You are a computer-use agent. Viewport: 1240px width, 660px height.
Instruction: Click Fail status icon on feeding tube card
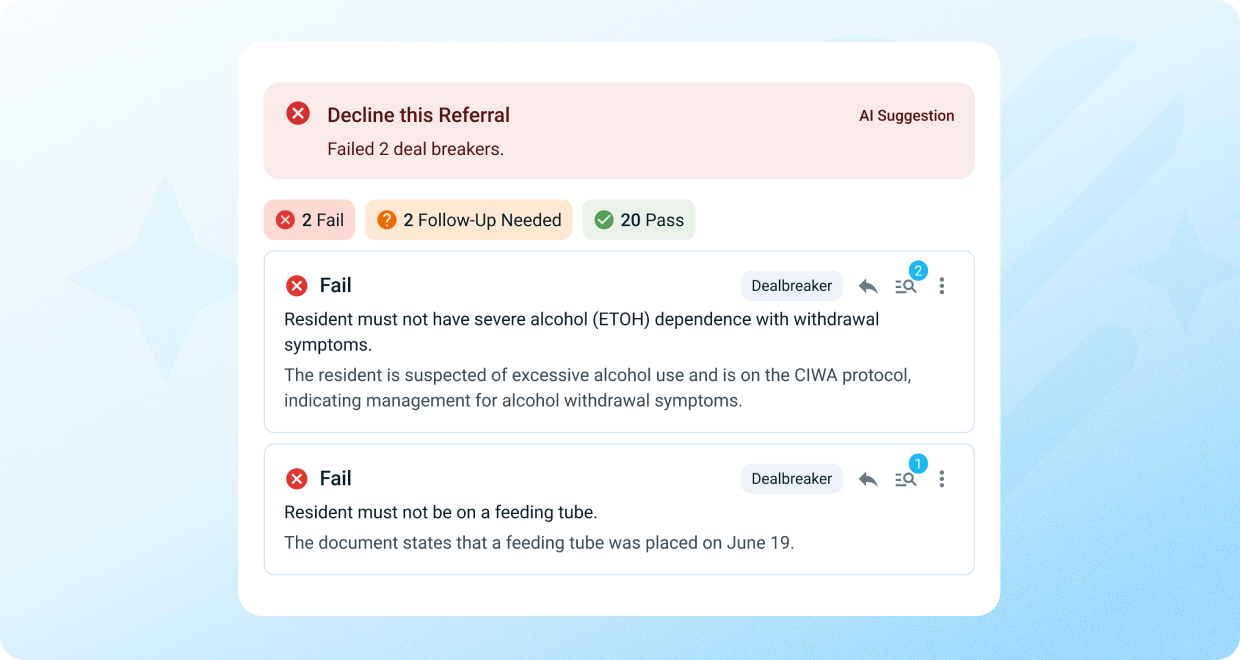click(297, 479)
